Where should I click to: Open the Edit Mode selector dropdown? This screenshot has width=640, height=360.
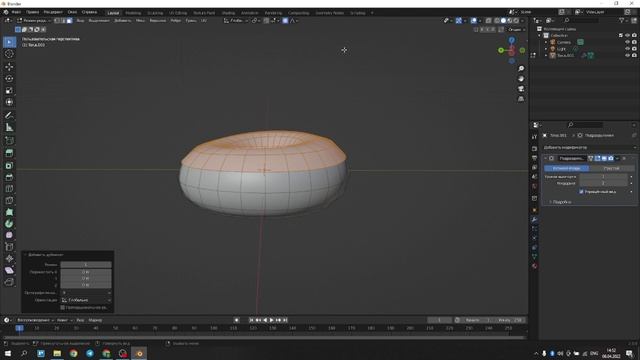(x=34, y=20)
